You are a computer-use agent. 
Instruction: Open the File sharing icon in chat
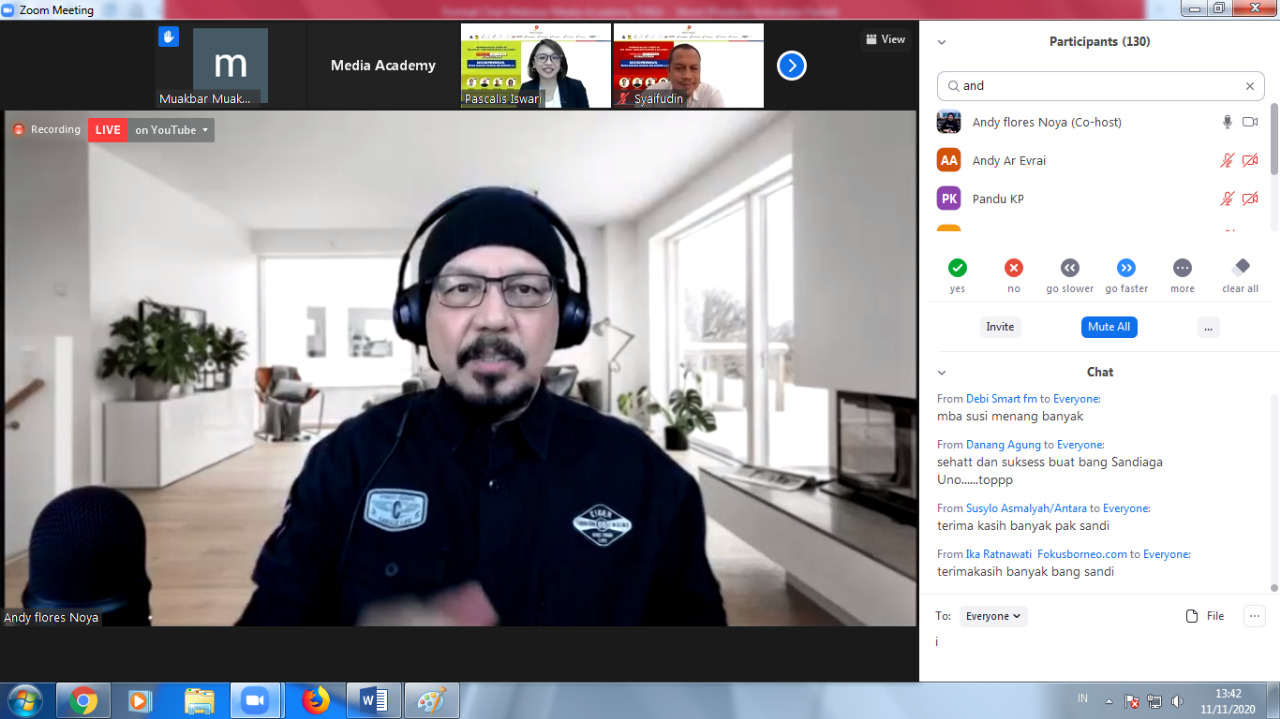[1190, 615]
